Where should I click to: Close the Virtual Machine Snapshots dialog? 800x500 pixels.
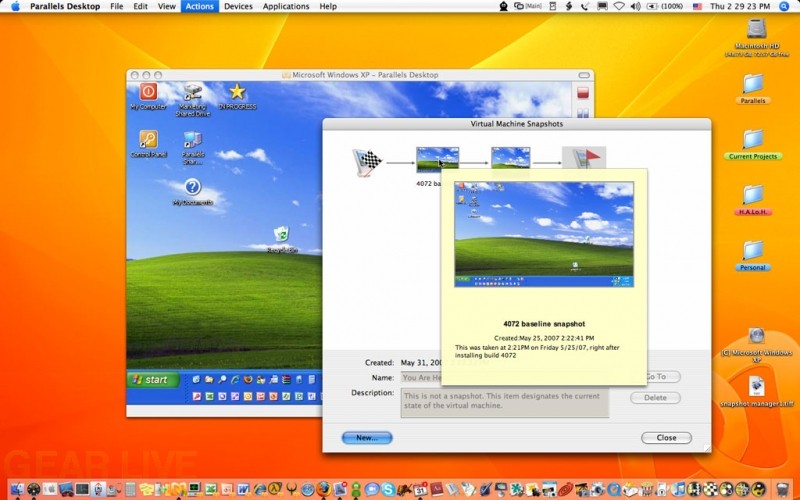(666, 438)
